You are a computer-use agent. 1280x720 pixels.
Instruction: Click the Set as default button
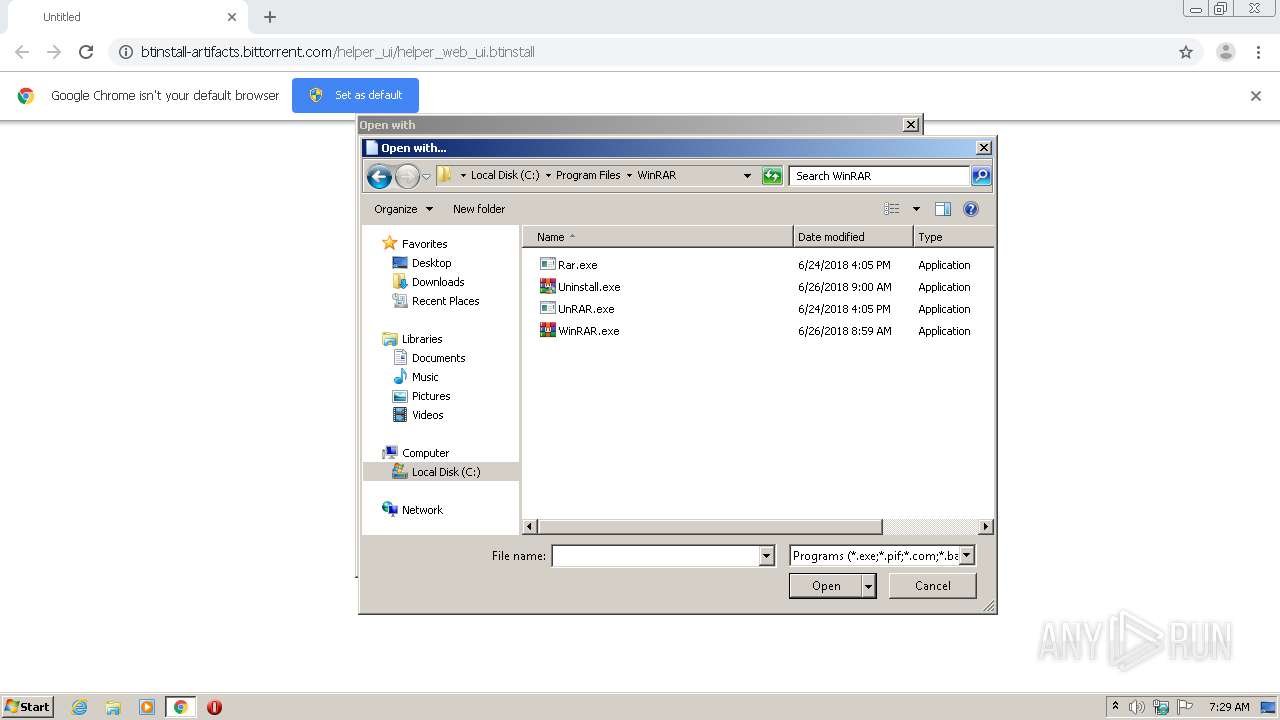(355, 95)
